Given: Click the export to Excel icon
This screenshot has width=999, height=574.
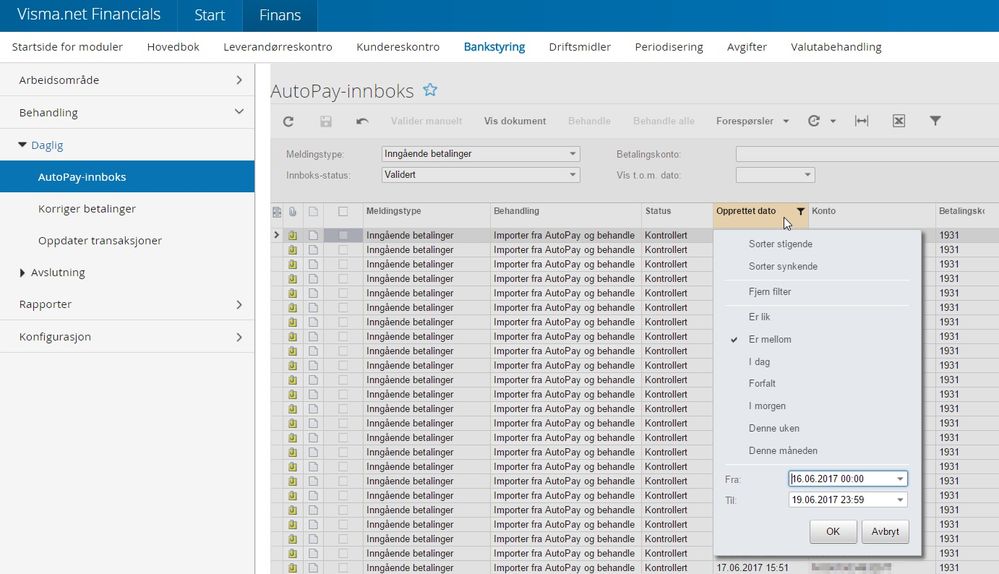Looking at the screenshot, I should coord(898,121).
